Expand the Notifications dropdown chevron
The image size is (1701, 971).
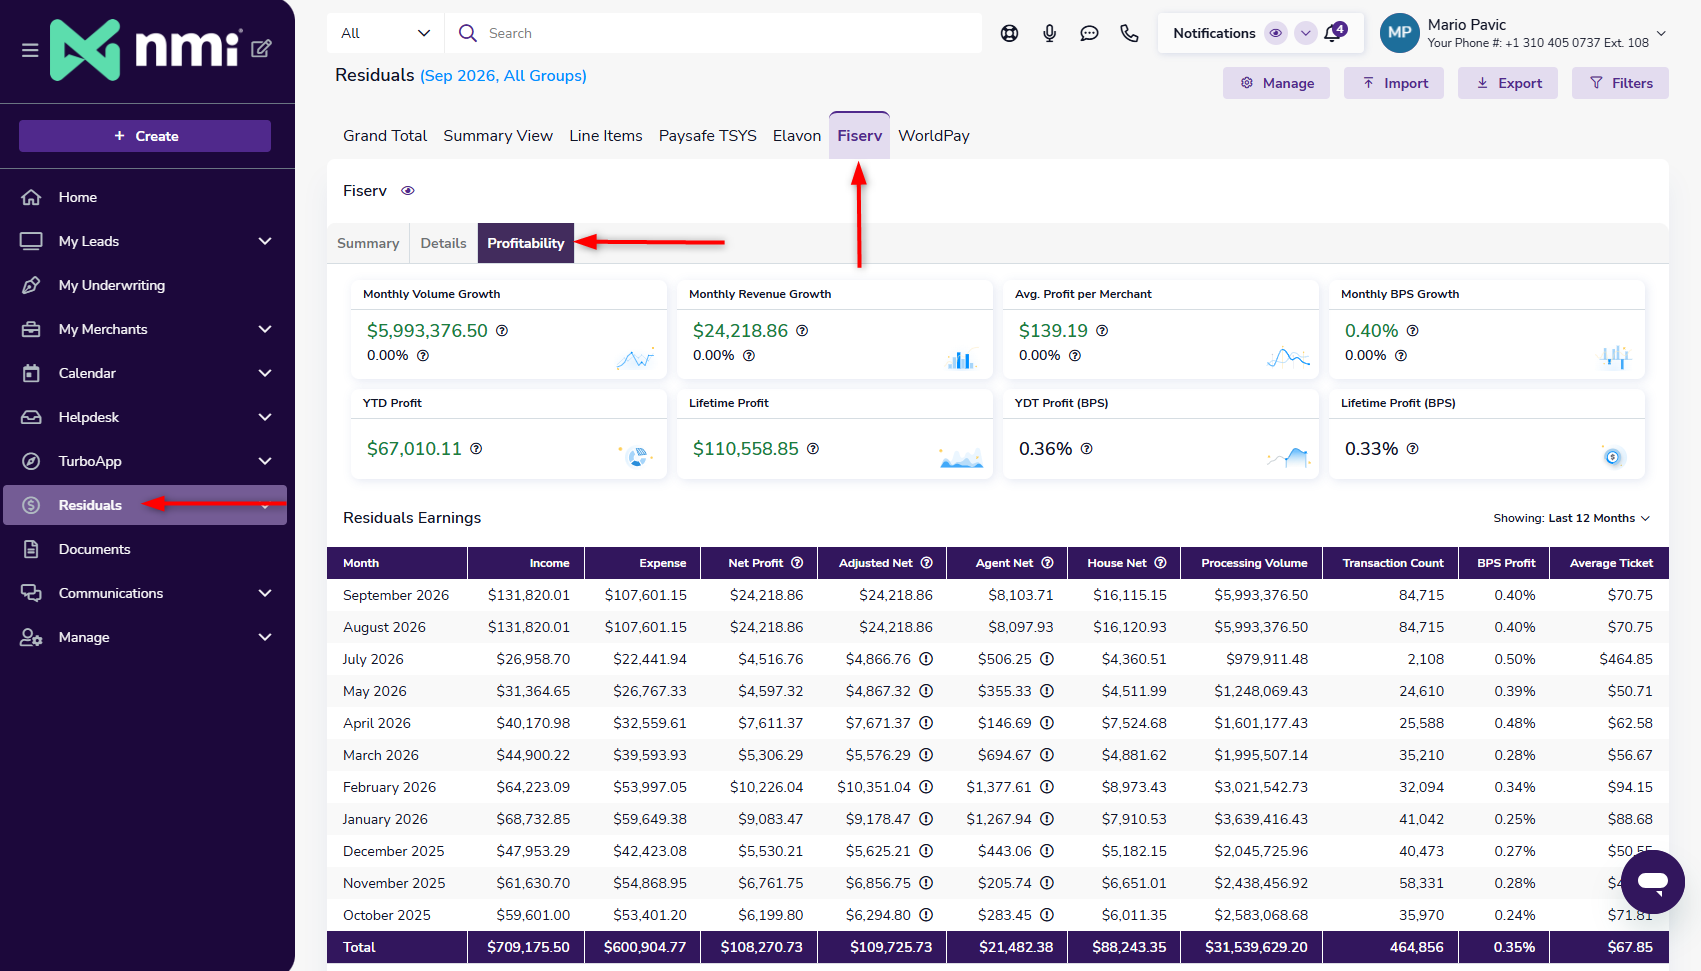click(x=1305, y=33)
